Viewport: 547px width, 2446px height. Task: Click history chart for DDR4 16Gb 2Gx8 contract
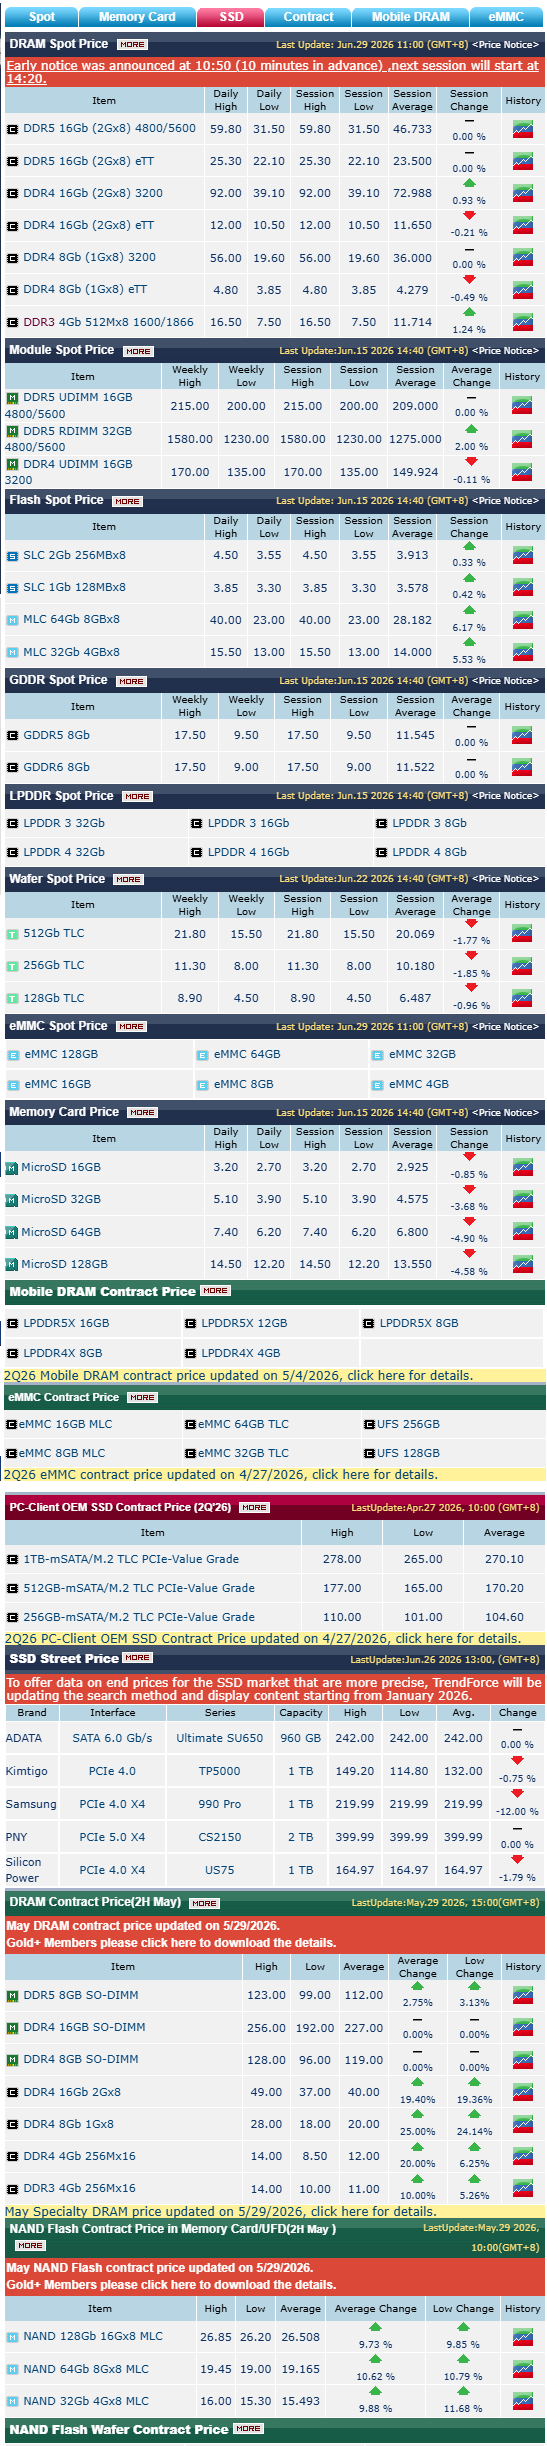(522, 2092)
